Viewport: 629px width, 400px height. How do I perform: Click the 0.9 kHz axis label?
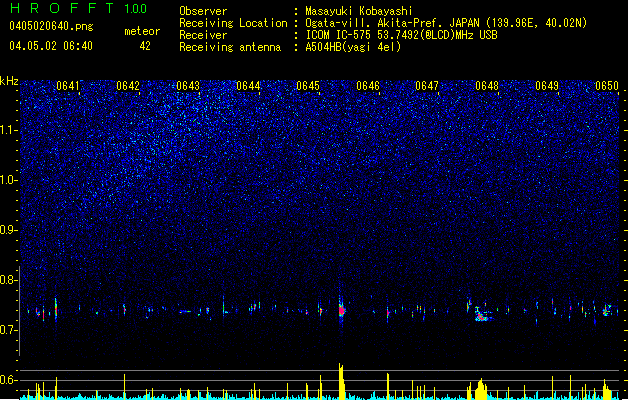click(x=8, y=230)
